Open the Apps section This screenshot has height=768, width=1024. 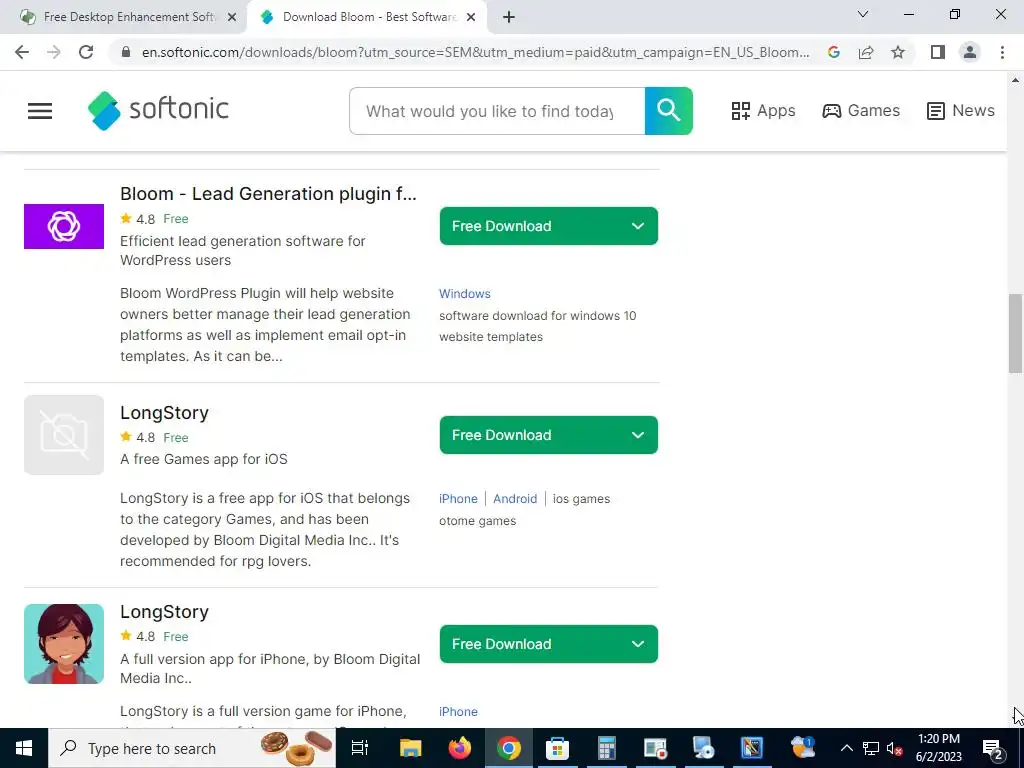coord(763,111)
